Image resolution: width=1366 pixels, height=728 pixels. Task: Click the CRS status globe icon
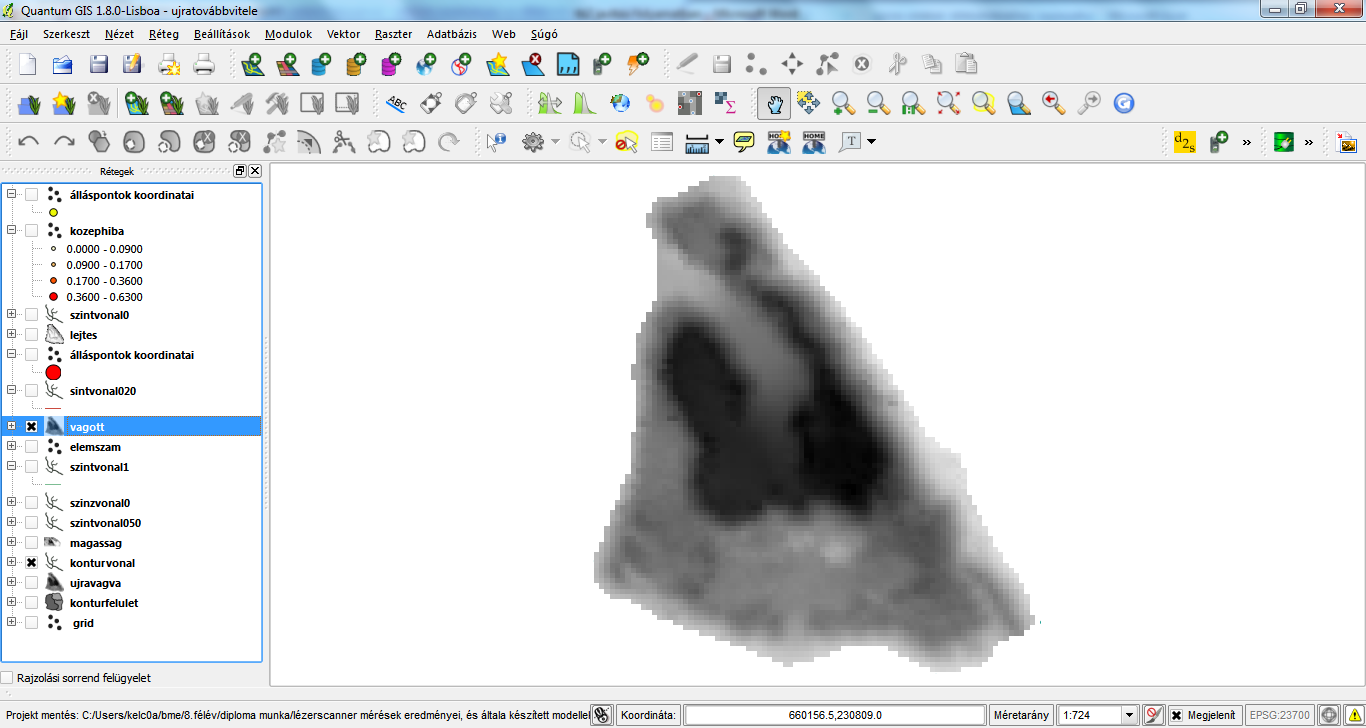(x=1329, y=715)
